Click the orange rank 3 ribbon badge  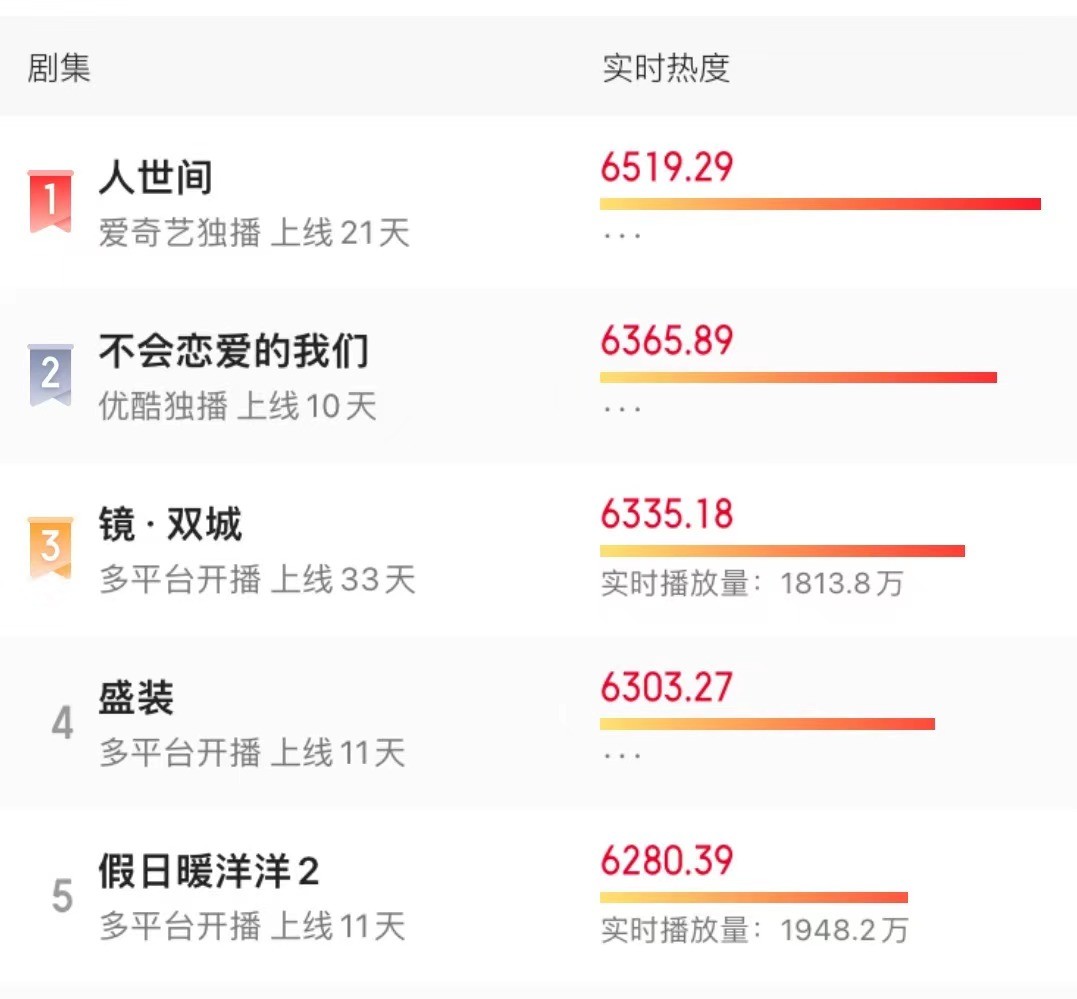click(x=50, y=547)
